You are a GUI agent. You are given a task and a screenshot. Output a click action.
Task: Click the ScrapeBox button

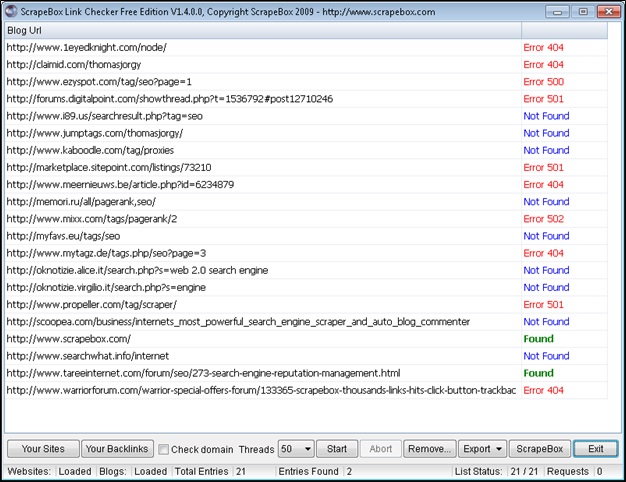[x=539, y=449]
